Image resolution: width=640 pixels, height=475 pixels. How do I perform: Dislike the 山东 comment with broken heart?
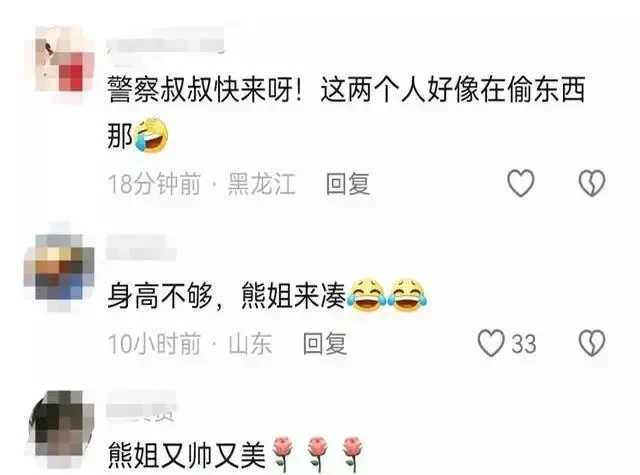pos(592,343)
